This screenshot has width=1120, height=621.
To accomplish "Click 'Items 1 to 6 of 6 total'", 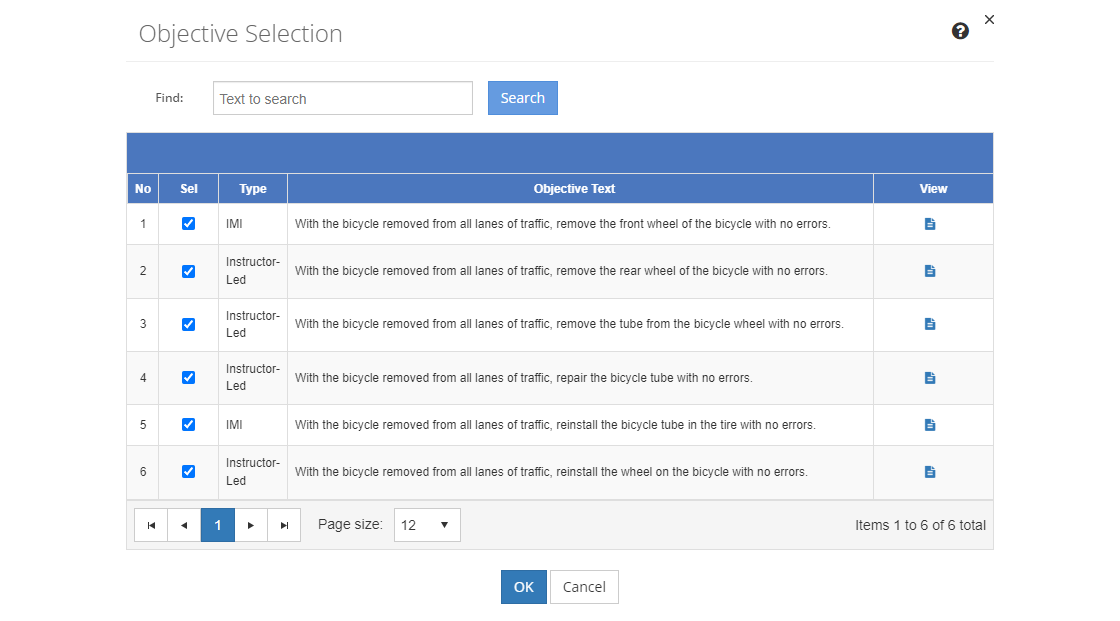I will [920, 525].
